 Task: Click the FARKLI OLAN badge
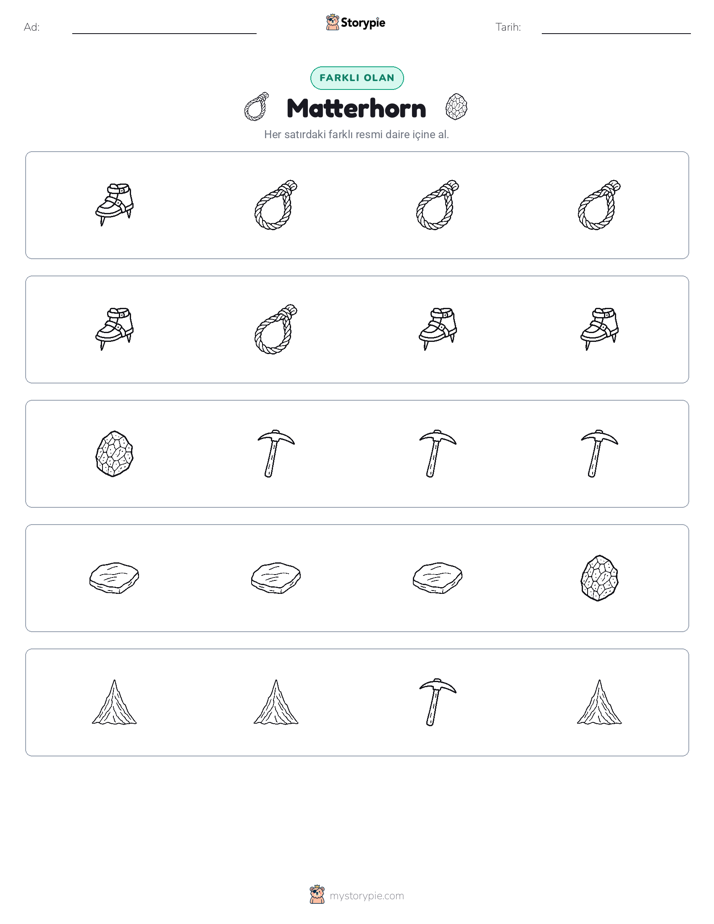[357, 78]
